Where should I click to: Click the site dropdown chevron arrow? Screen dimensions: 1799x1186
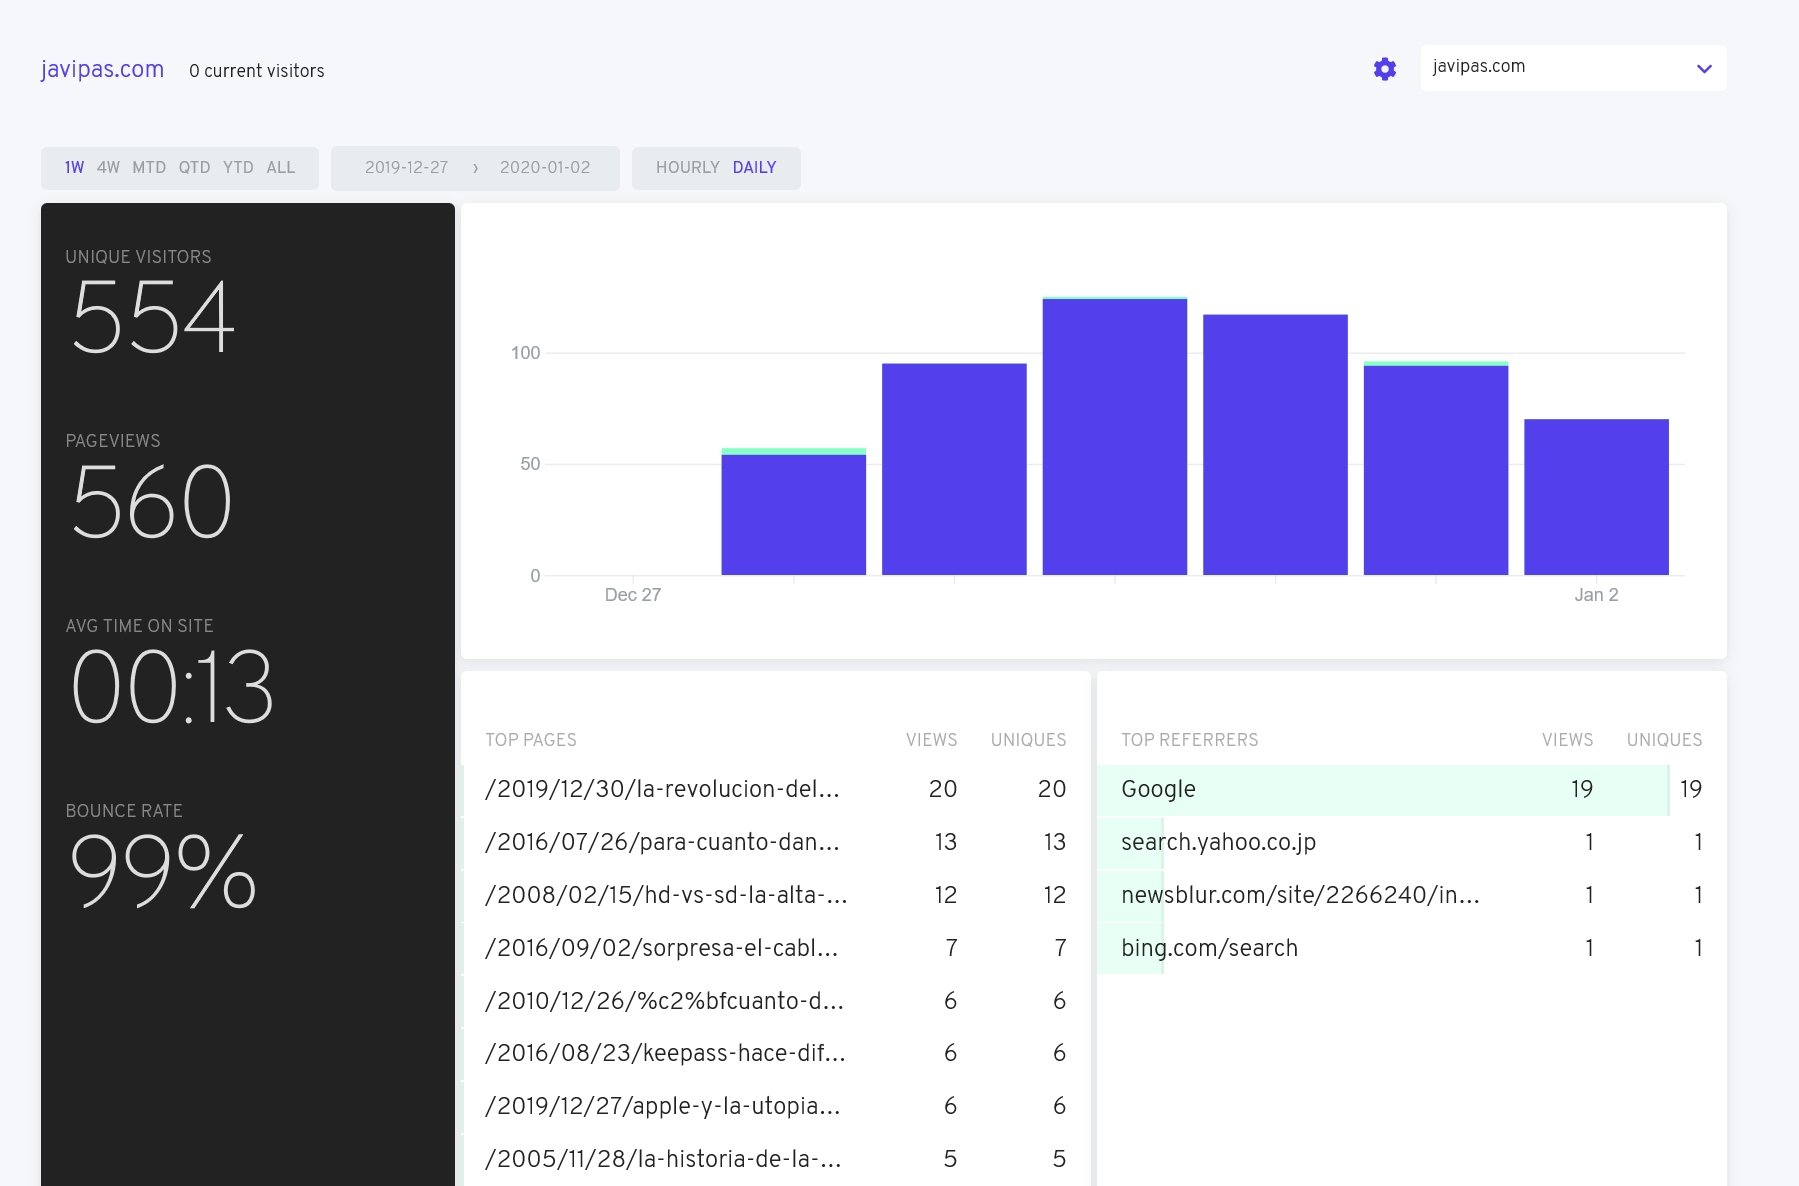(x=1704, y=69)
